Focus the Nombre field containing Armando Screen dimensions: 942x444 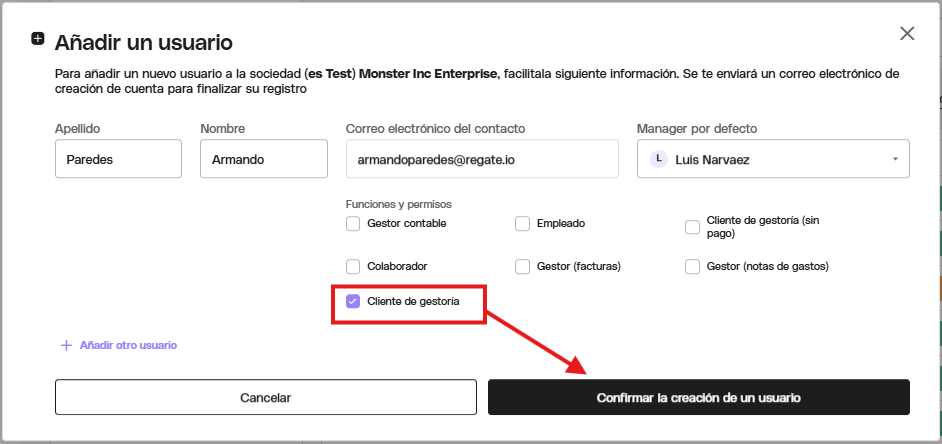coord(264,159)
